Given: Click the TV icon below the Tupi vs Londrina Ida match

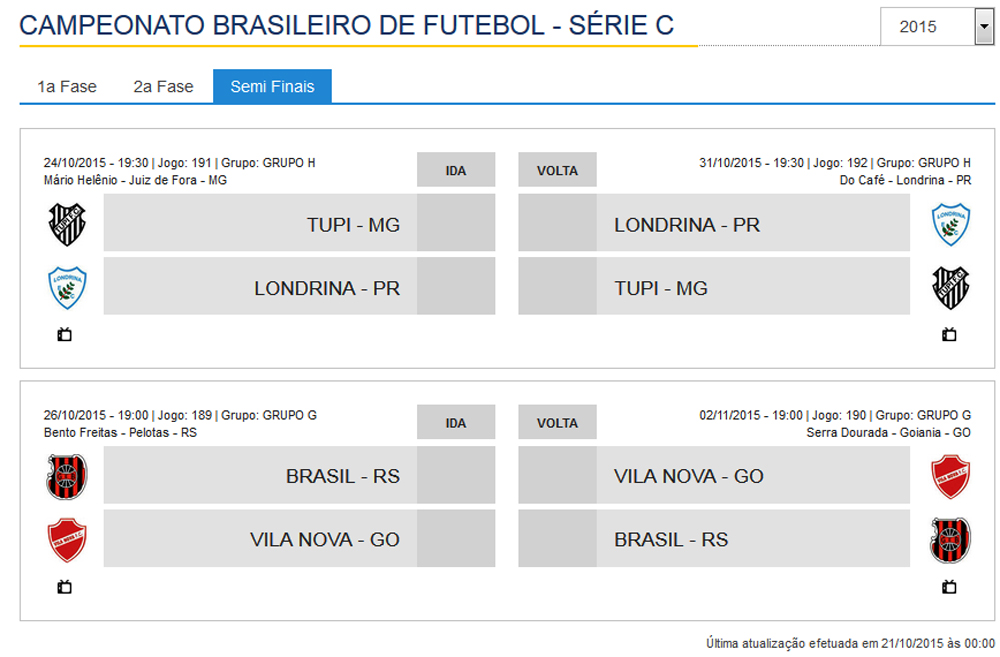Looking at the screenshot, I should pos(65,335).
